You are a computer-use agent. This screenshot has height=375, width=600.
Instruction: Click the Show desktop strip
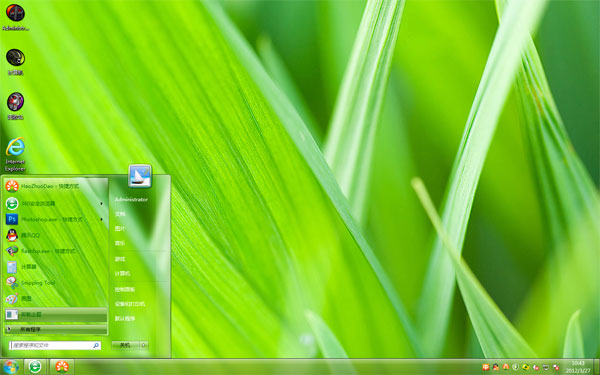click(597, 367)
